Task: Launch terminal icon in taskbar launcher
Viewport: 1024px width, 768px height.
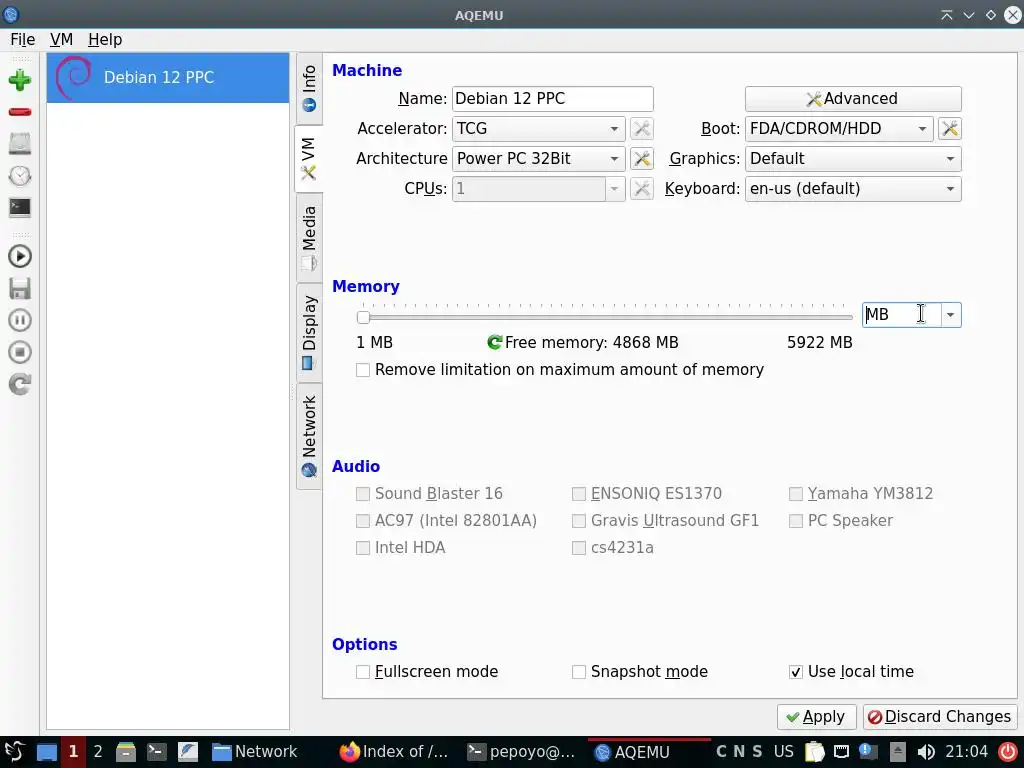Action: pos(157,752)
